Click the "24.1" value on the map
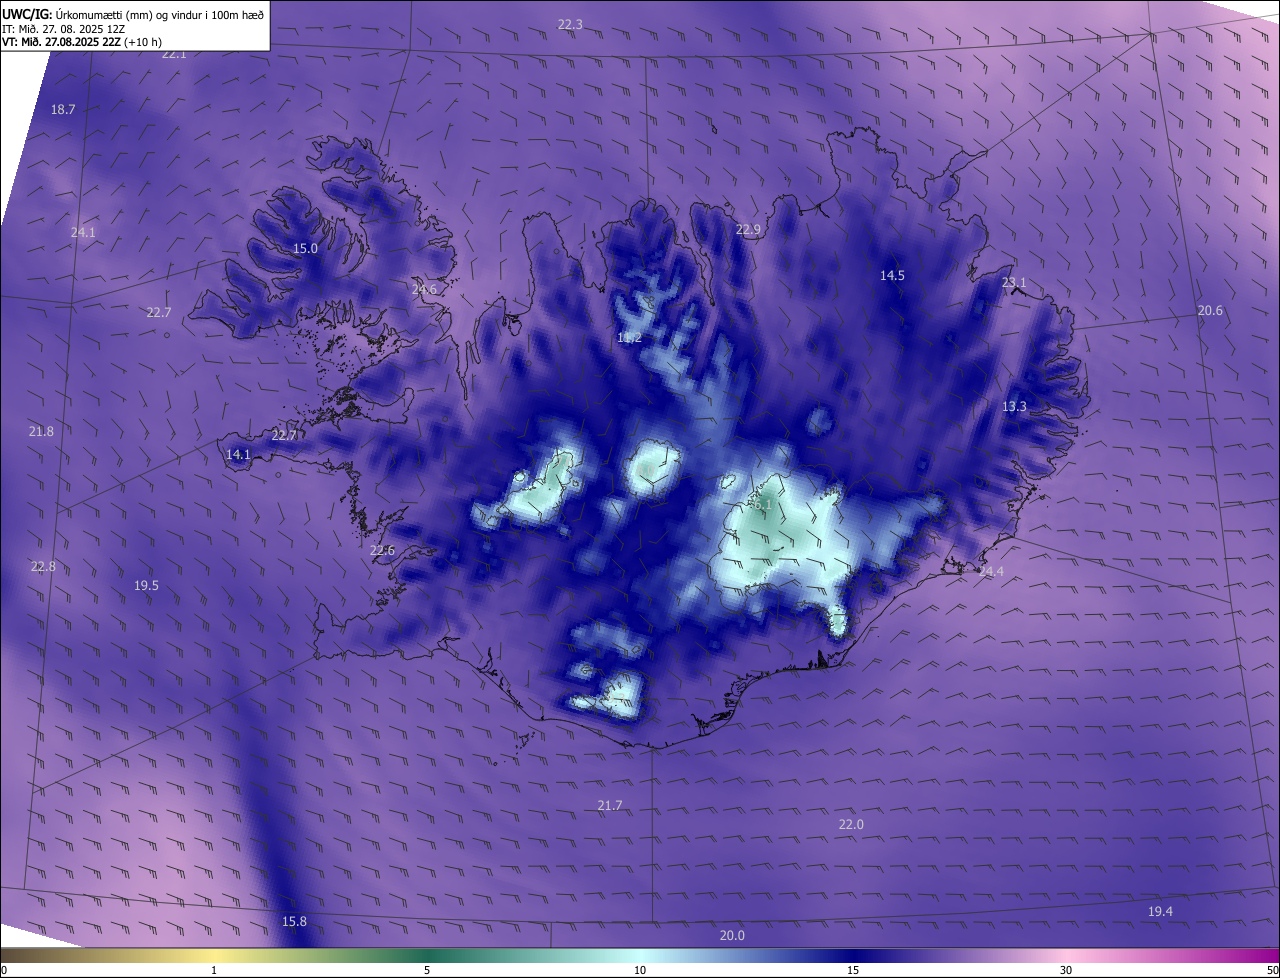 (83, 232)
